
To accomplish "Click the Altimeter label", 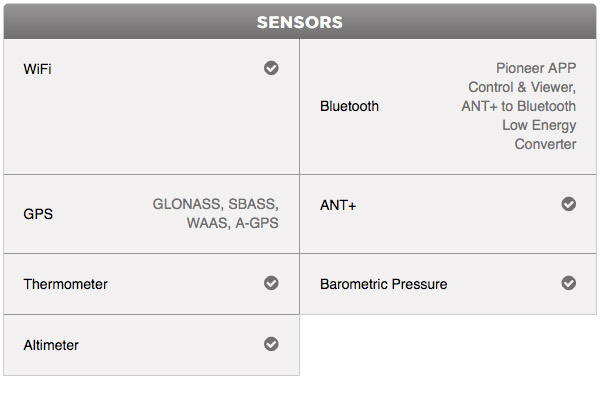I will [51, 345].
